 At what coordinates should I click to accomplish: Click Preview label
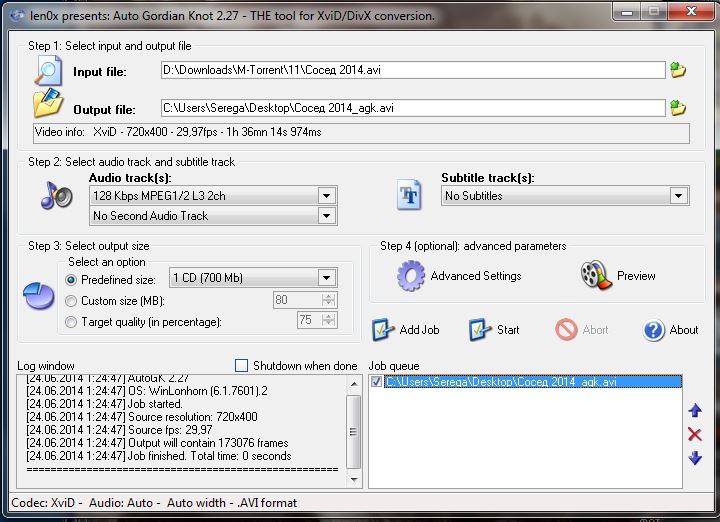(636, 276)
